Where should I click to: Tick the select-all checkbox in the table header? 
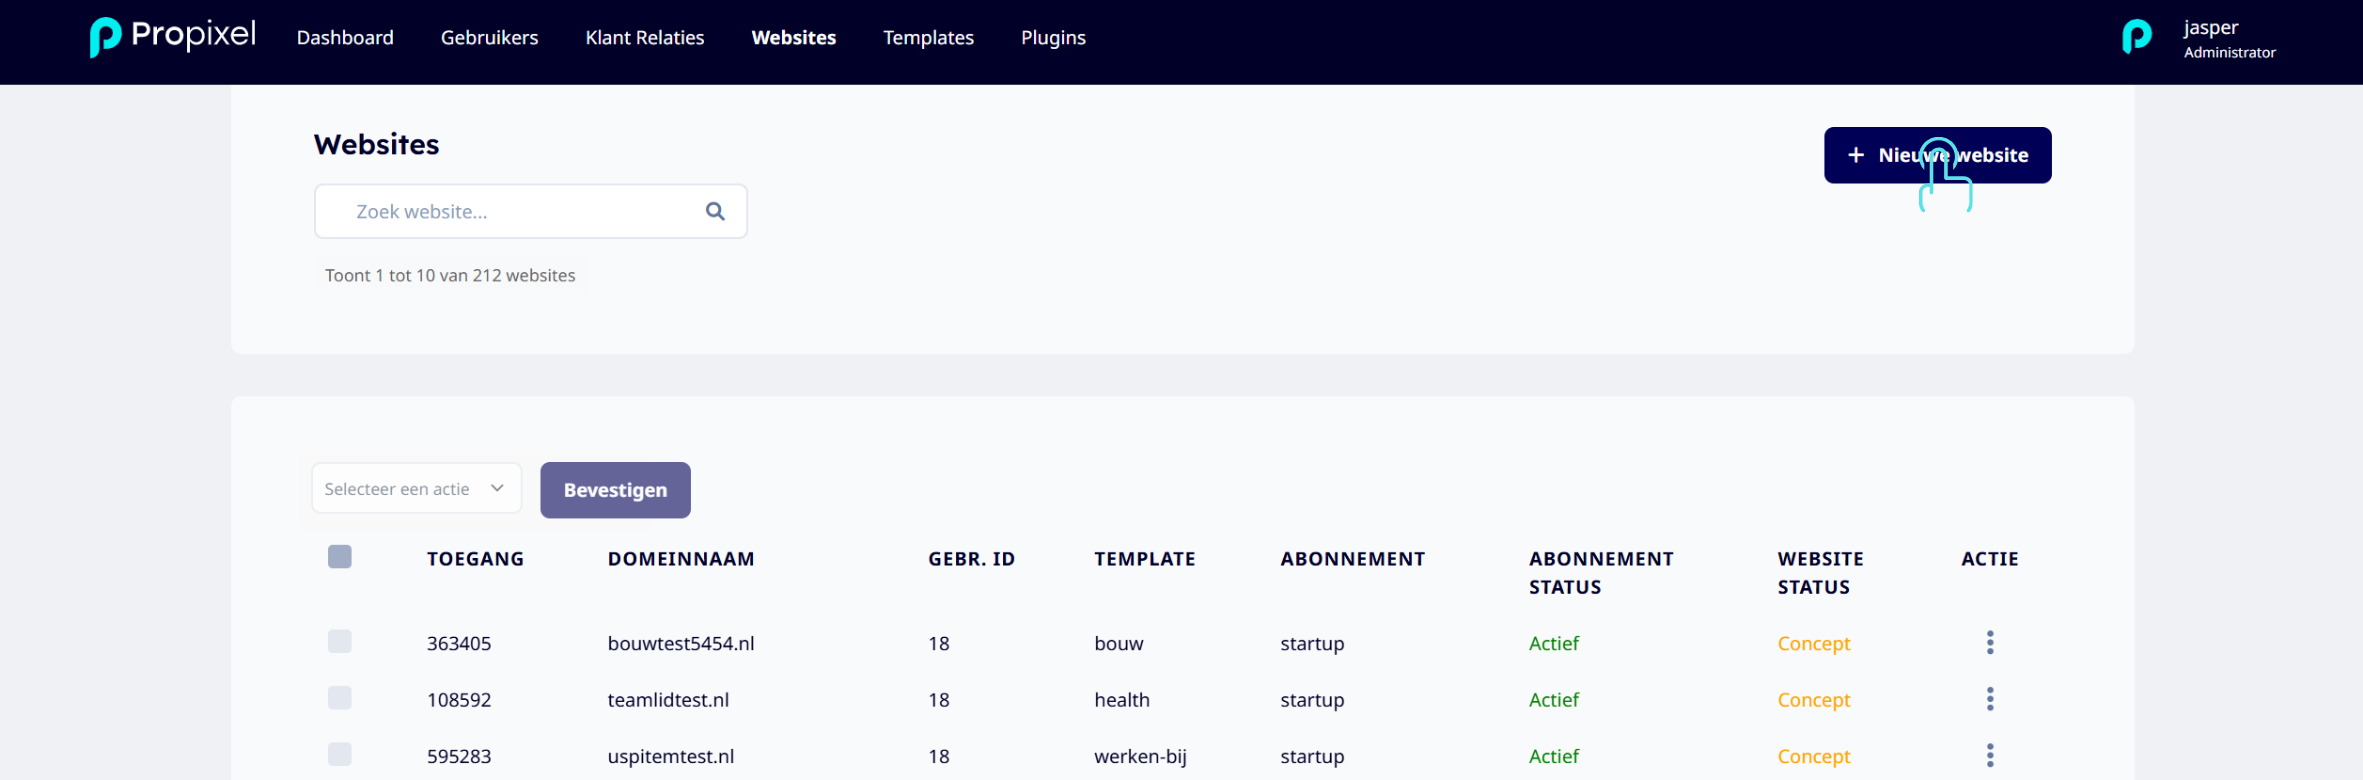pos(340,557)
